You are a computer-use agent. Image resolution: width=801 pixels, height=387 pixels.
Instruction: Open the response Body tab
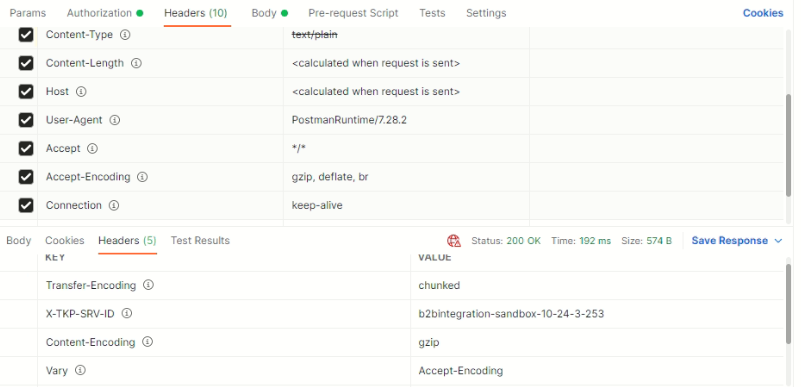pyautogui.click(x=19, y=240)
